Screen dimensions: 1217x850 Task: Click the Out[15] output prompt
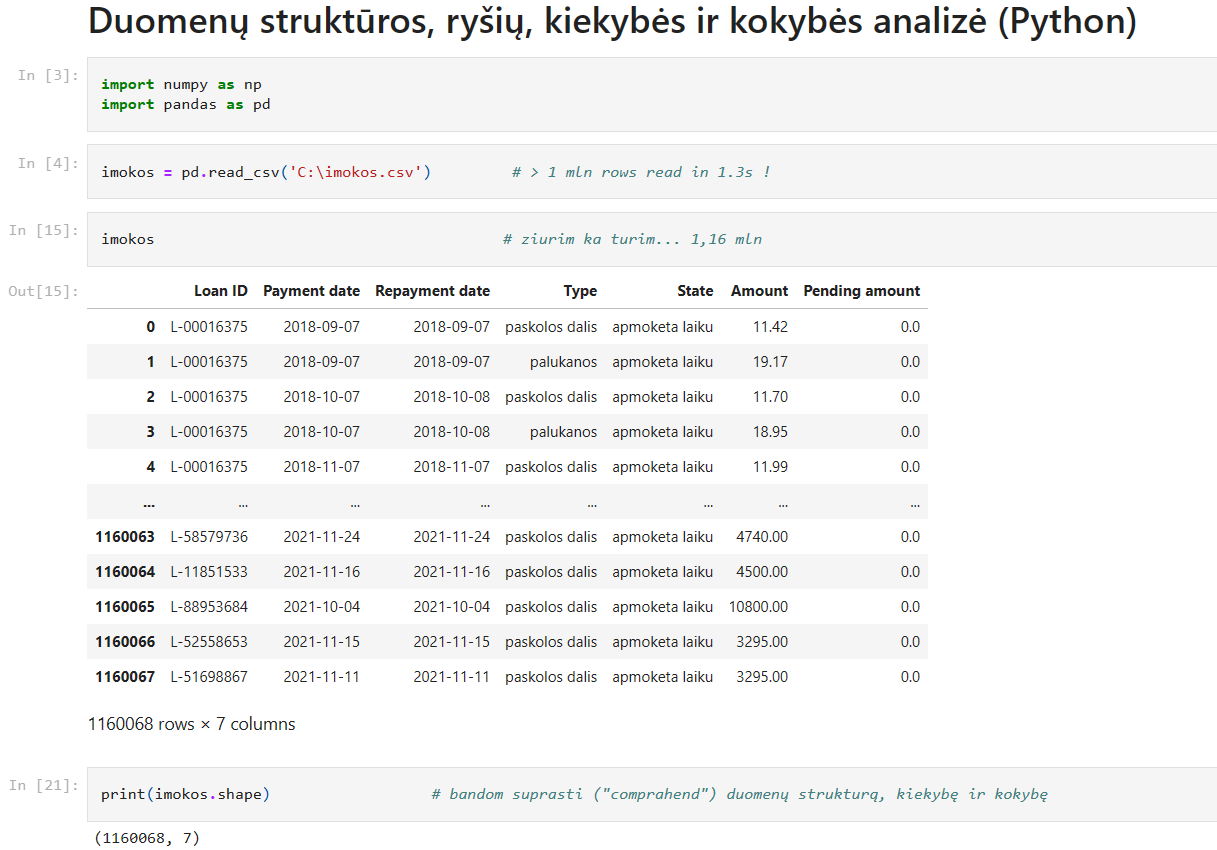(x=43, y=291)
